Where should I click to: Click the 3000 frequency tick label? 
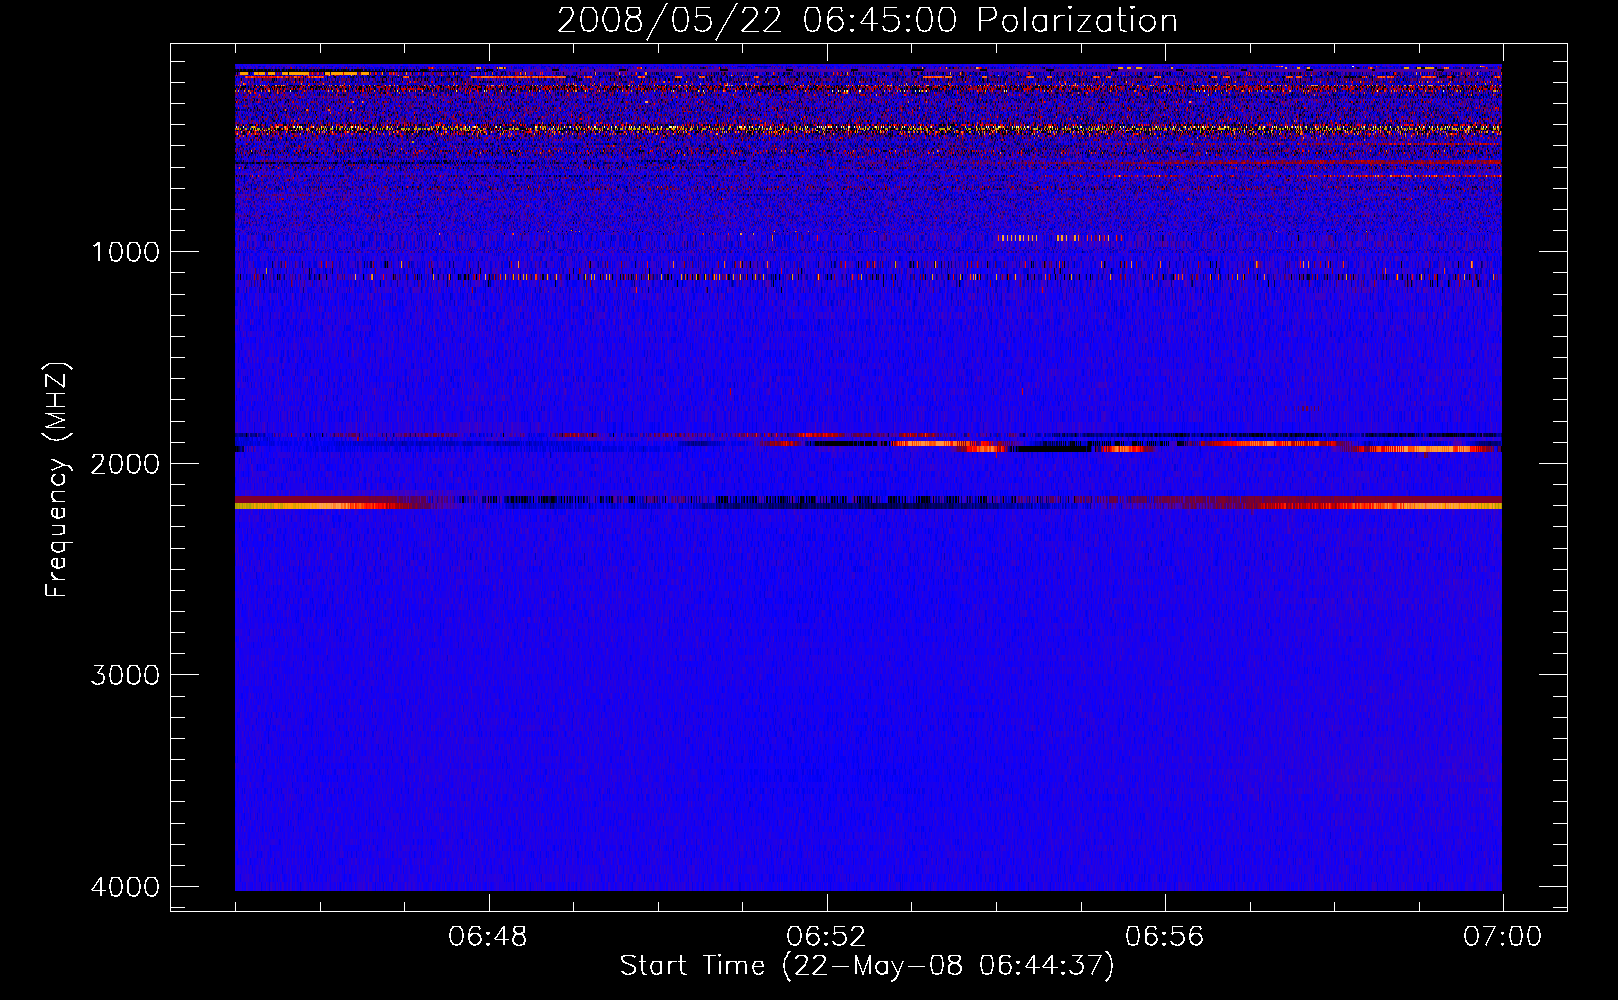coord(126,675)
